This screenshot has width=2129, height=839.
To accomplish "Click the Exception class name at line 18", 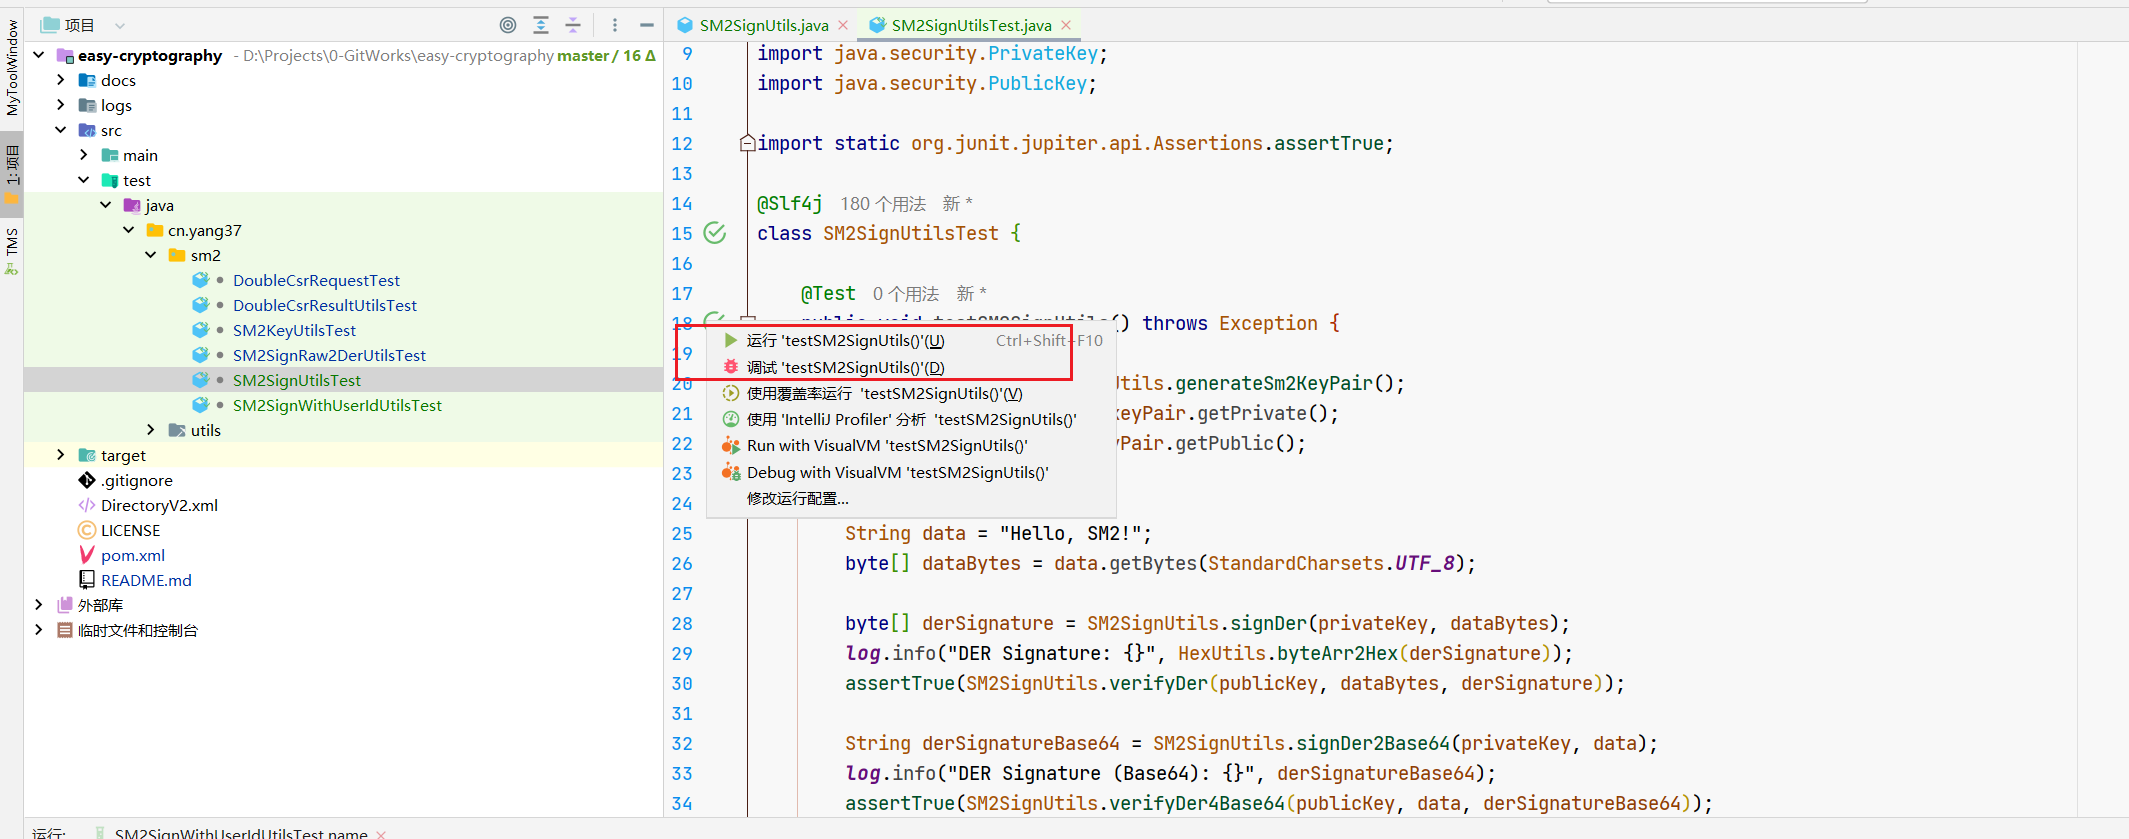I will click(x=1268, y=323).
